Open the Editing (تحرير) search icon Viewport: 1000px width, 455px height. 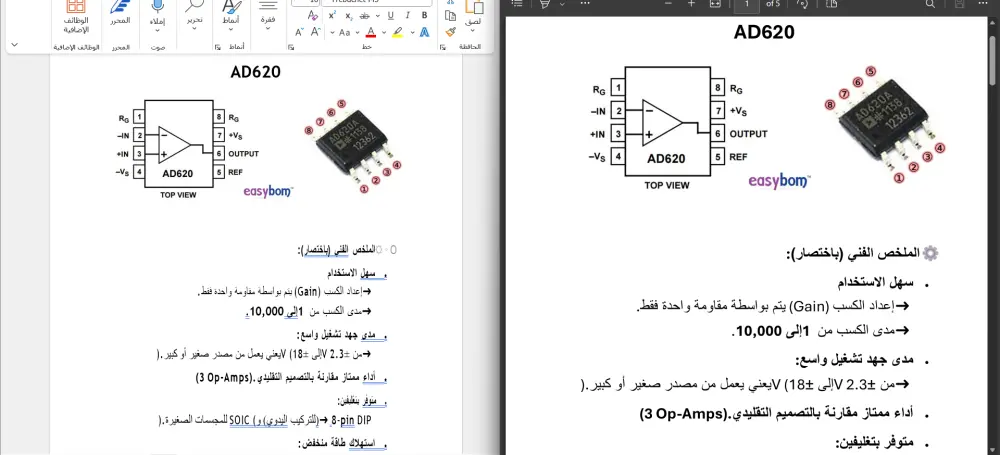coord(194,5)
